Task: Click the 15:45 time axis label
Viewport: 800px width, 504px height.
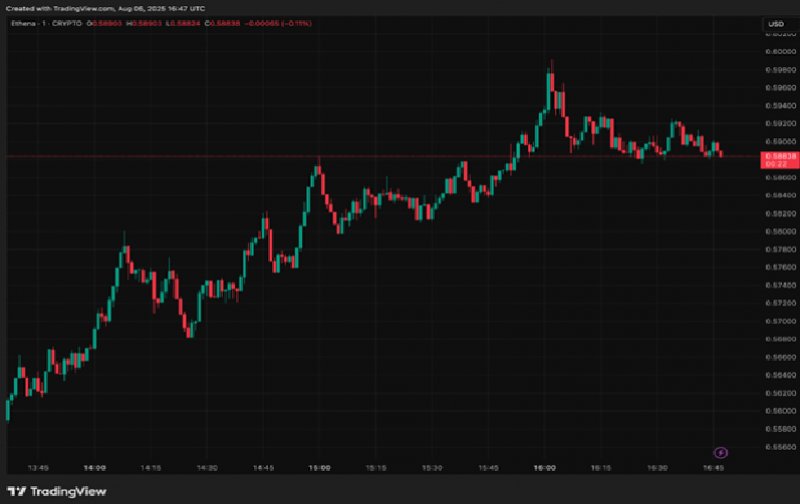Action: click(488, 468)
